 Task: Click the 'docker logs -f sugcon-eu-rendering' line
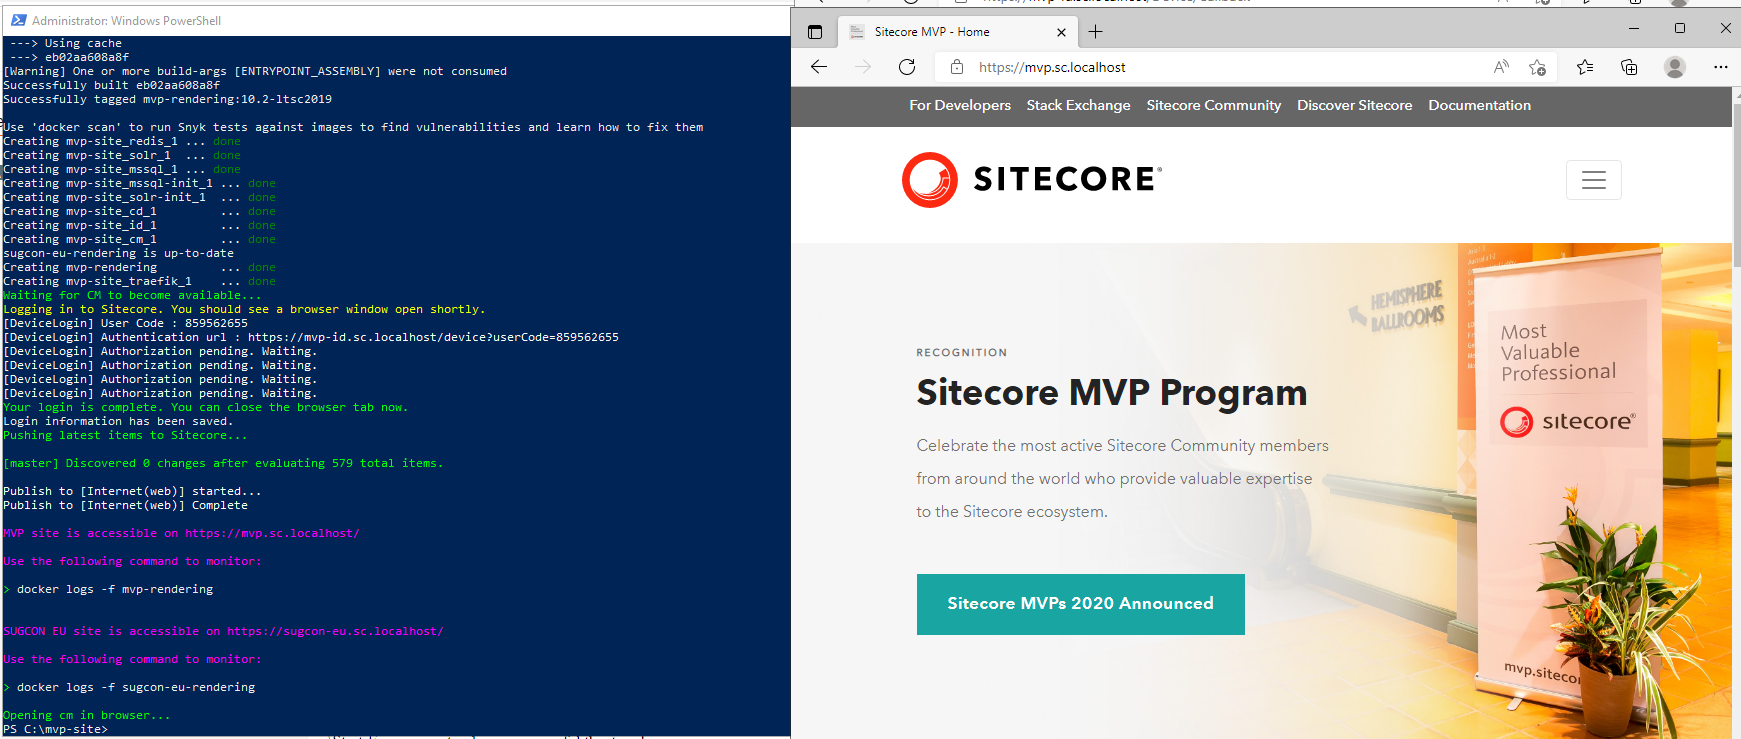coord(129,687)
